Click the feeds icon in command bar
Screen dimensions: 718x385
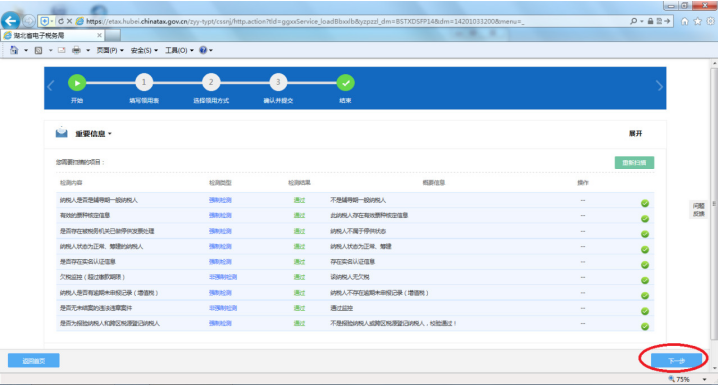[x=38, y=50]
